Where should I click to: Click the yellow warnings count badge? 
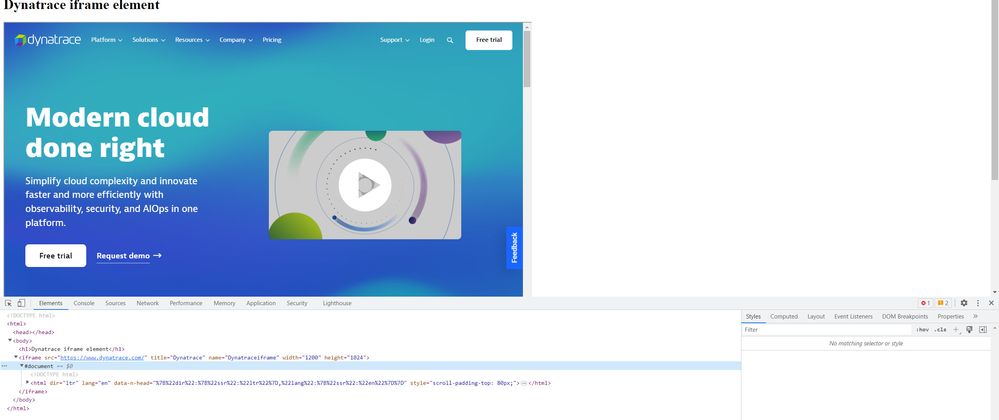943,303
